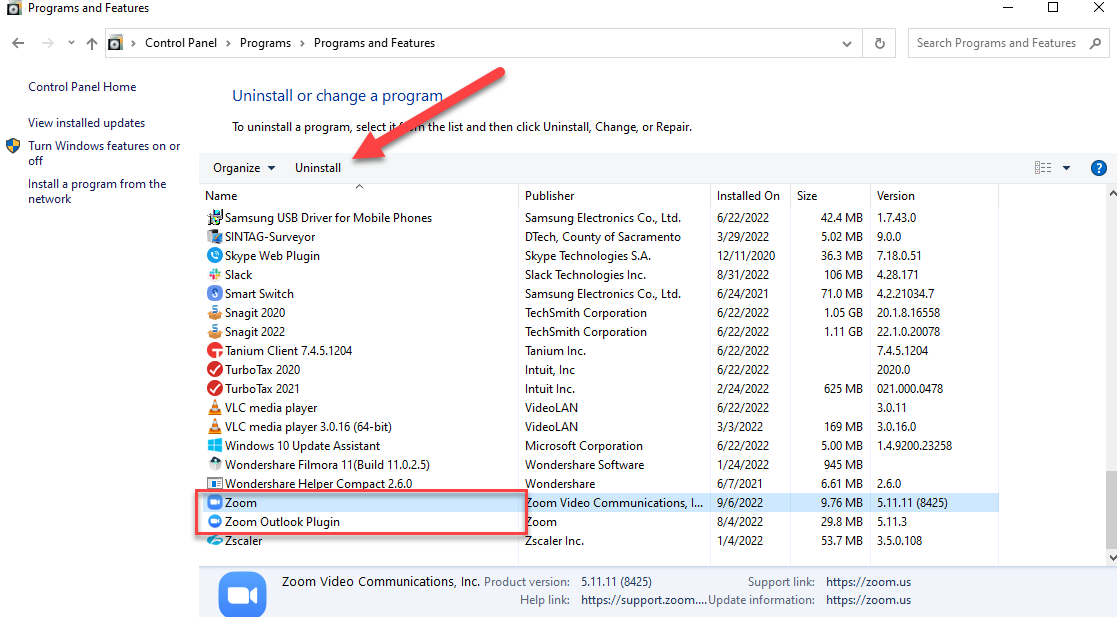Click the TurboTax 2021 checkmark icon
Image resolution: width=1117 pixels, height=617 pixels.
pos(214,388)
